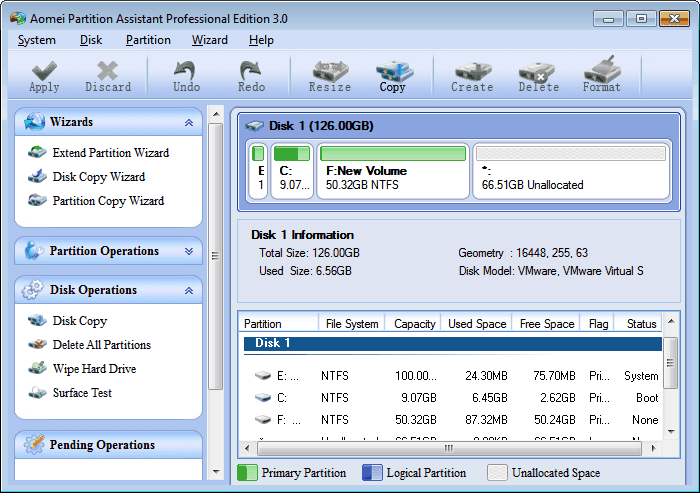Sort by Status column header
700x493 pixels.
click(x=640, y=323)
